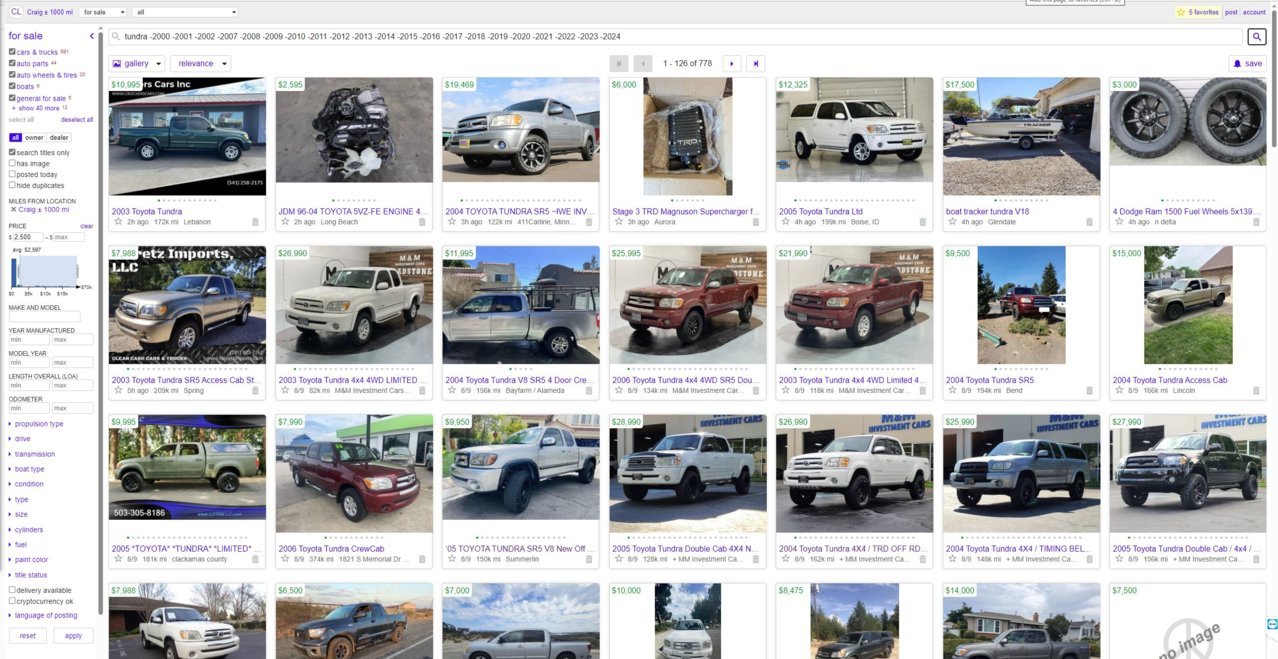Image resolution: width=1278 pixels, height=659 pixels.
Task: Open the gallery view mode dropdown
Action: click(x=137, y=63)
